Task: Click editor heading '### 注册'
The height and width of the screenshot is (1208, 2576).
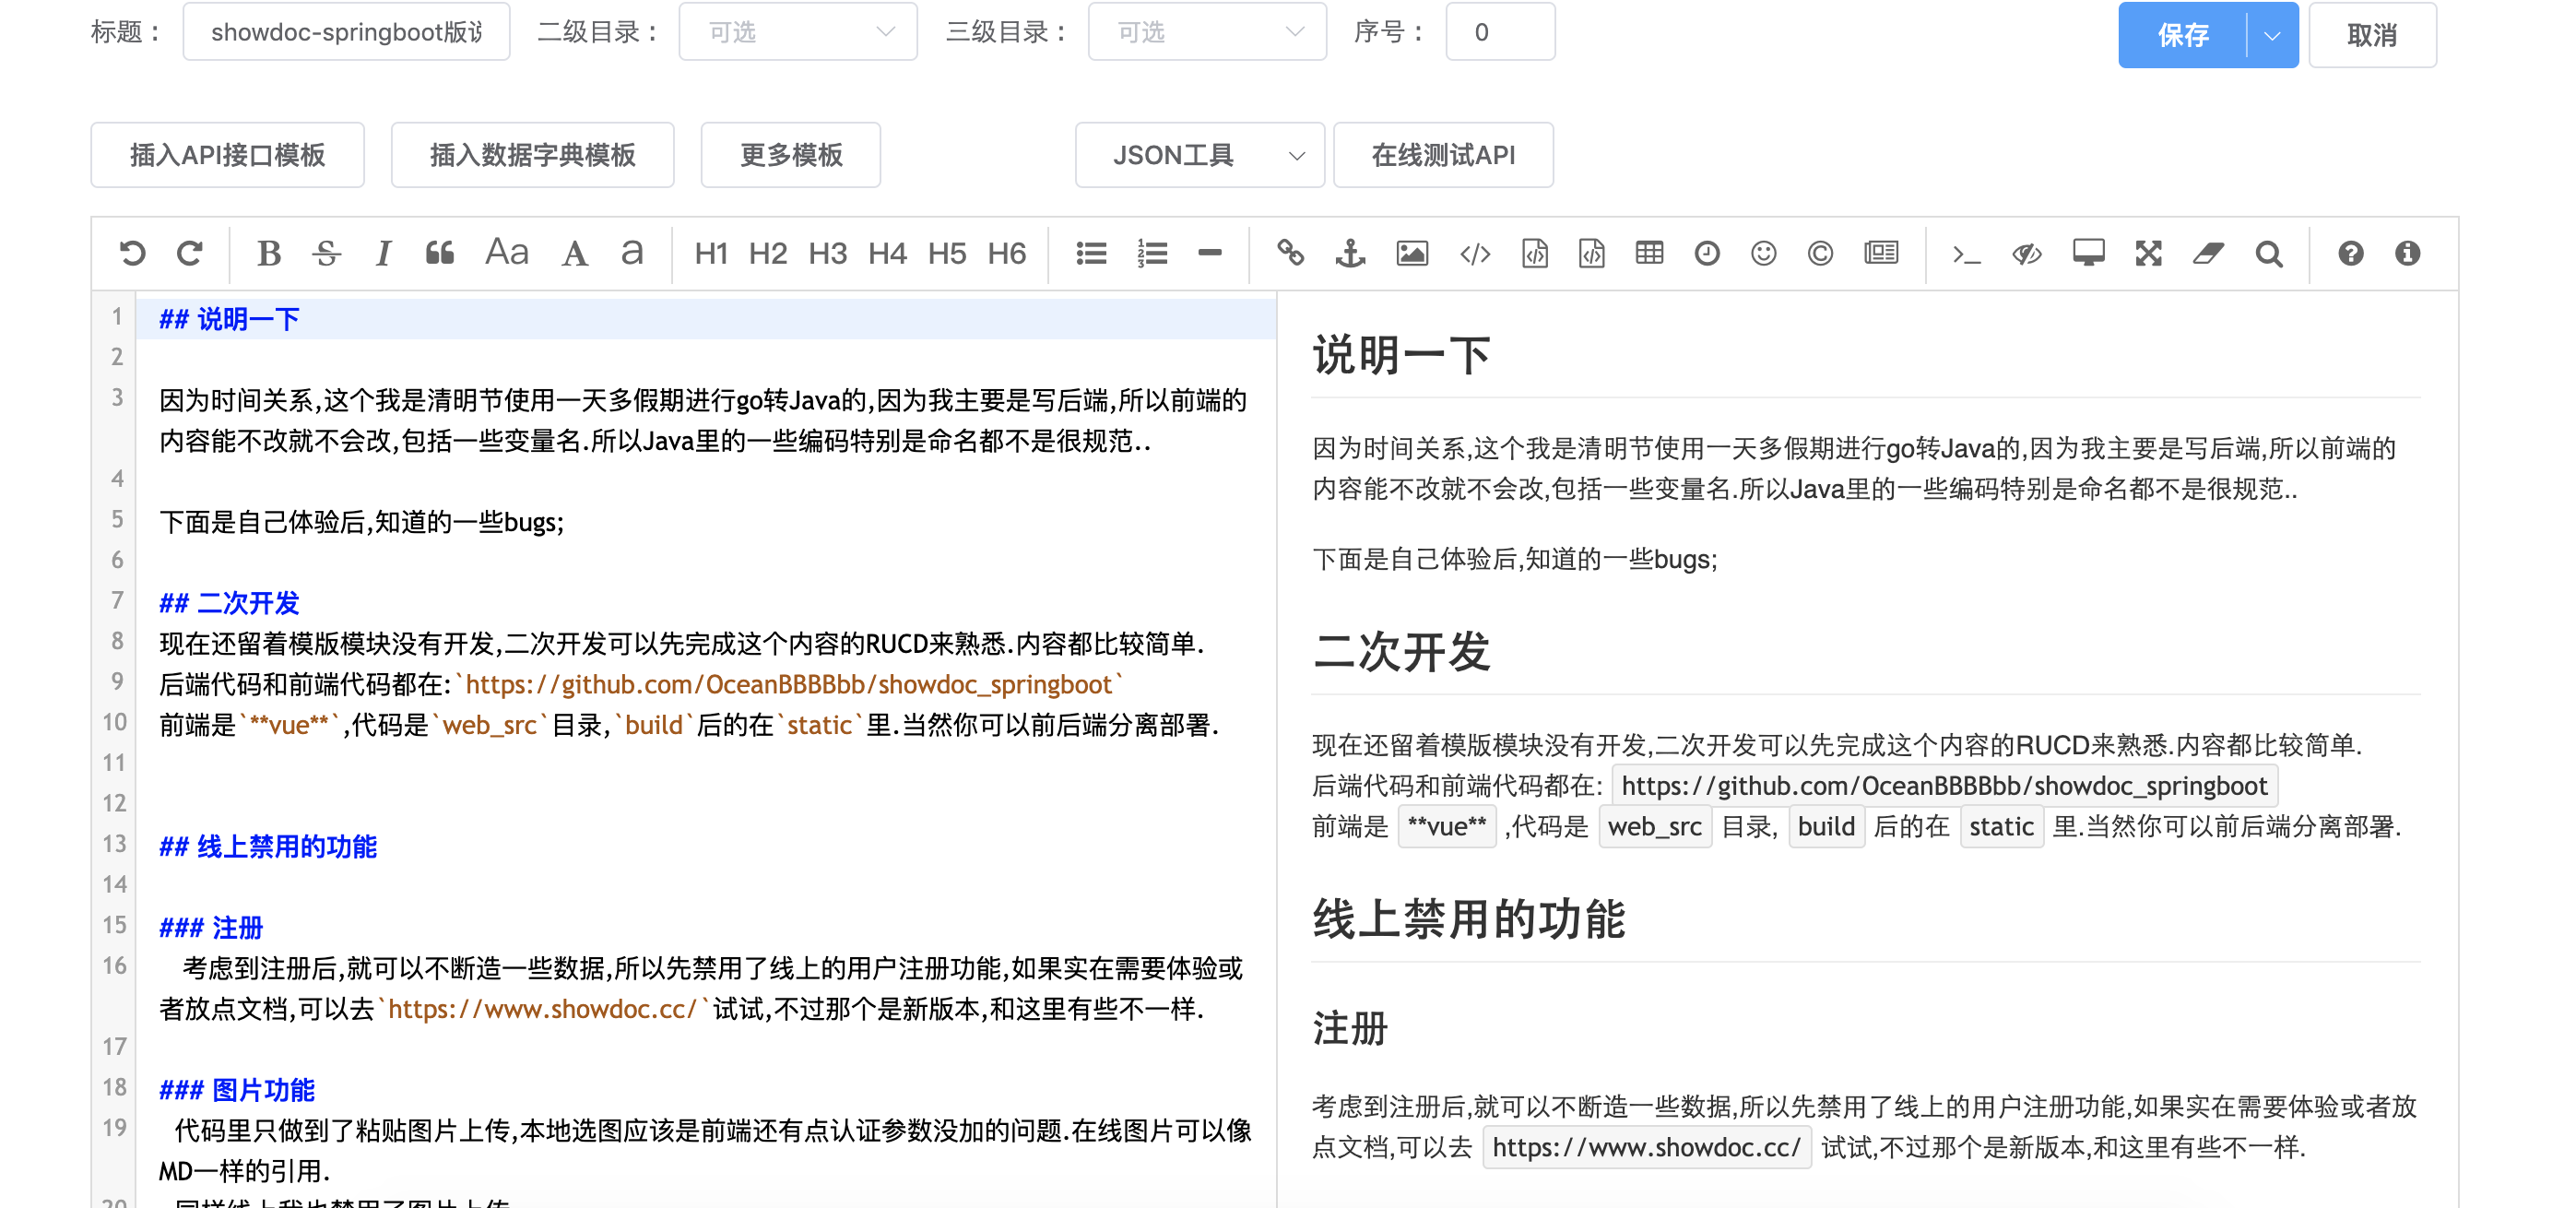Action: (211, 927)
